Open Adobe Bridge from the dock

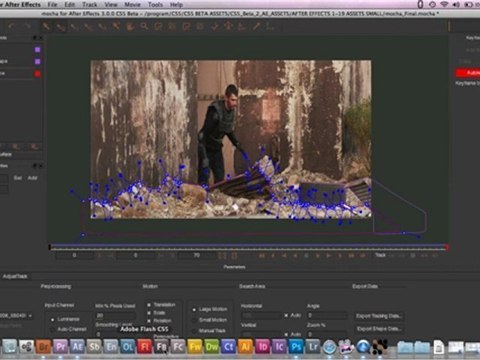(x=43, y=347)
